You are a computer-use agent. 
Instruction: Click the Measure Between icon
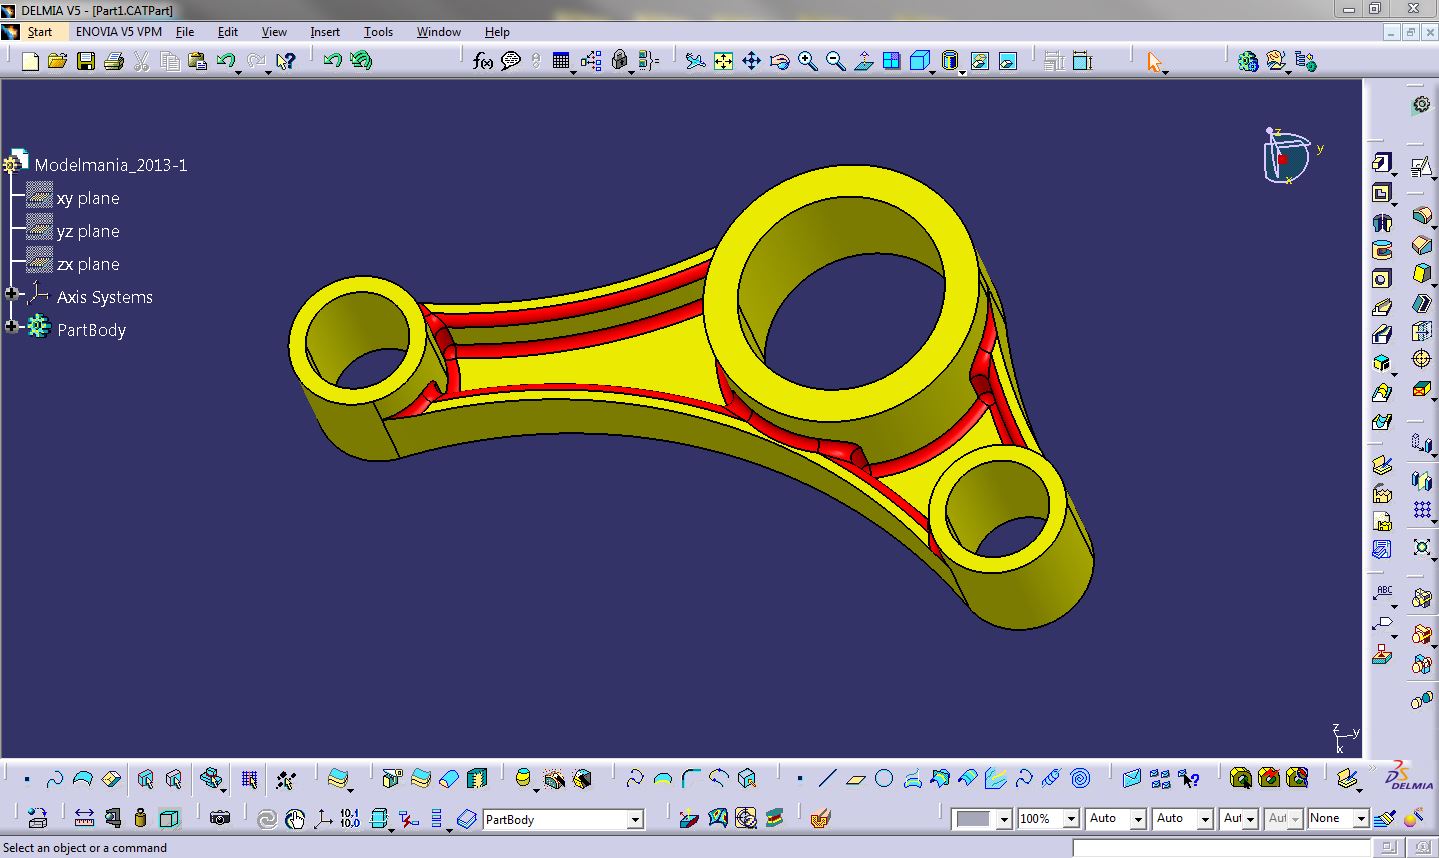[x=84, y=818]
